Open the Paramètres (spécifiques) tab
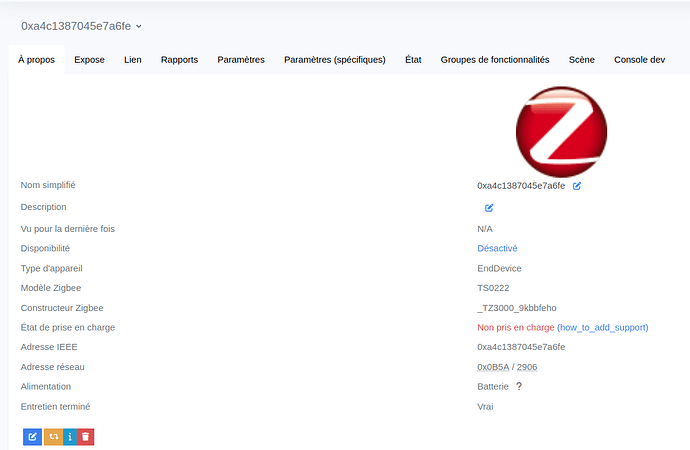 pos(335,60)
